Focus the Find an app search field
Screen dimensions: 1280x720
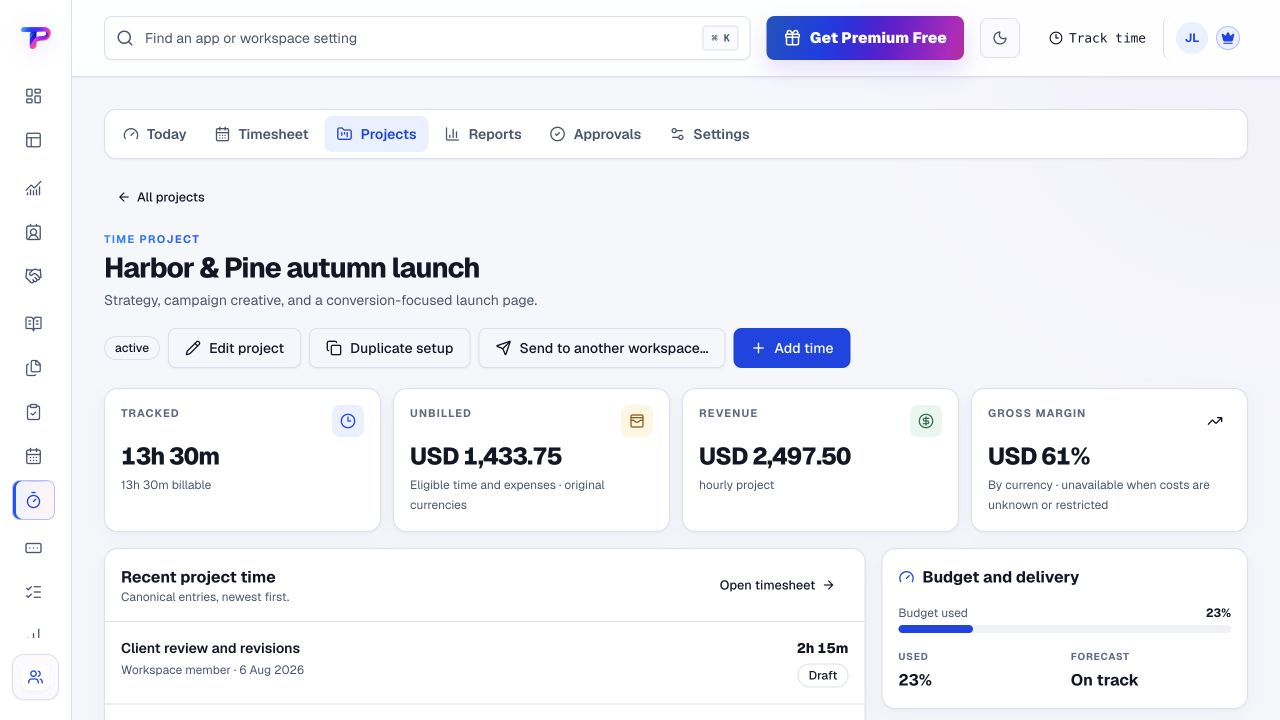tap(427, 38)
